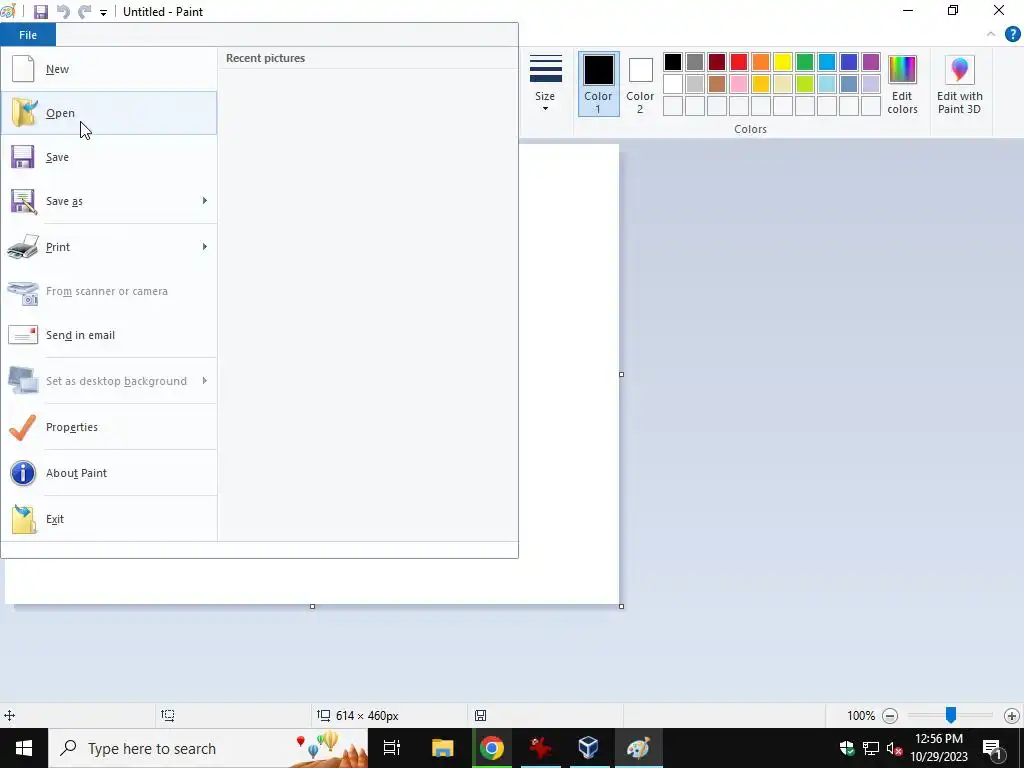The height and width of the screenshot is (768, 1024).
Task: Open About Paint
Action: 109,473
